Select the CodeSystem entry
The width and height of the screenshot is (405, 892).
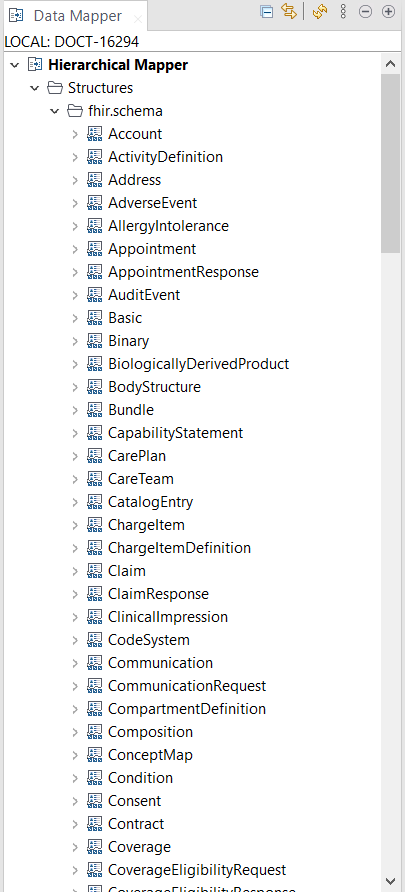149,639
